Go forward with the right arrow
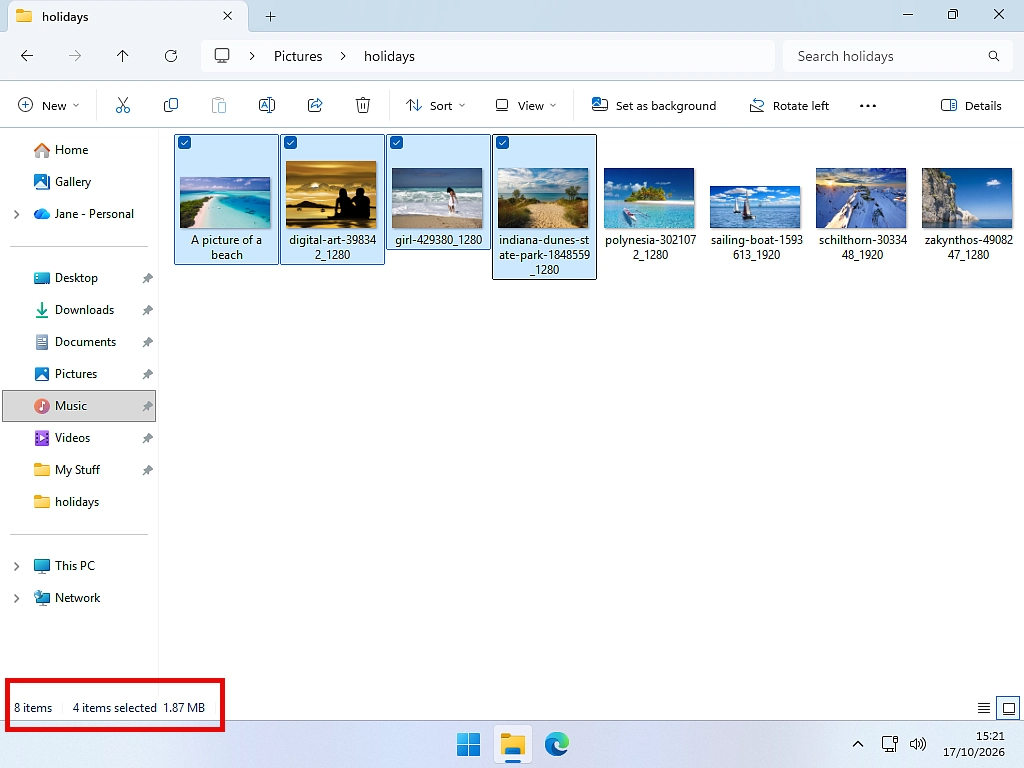Viewport: 1024px width, 768px height. (x=75, y=56)
